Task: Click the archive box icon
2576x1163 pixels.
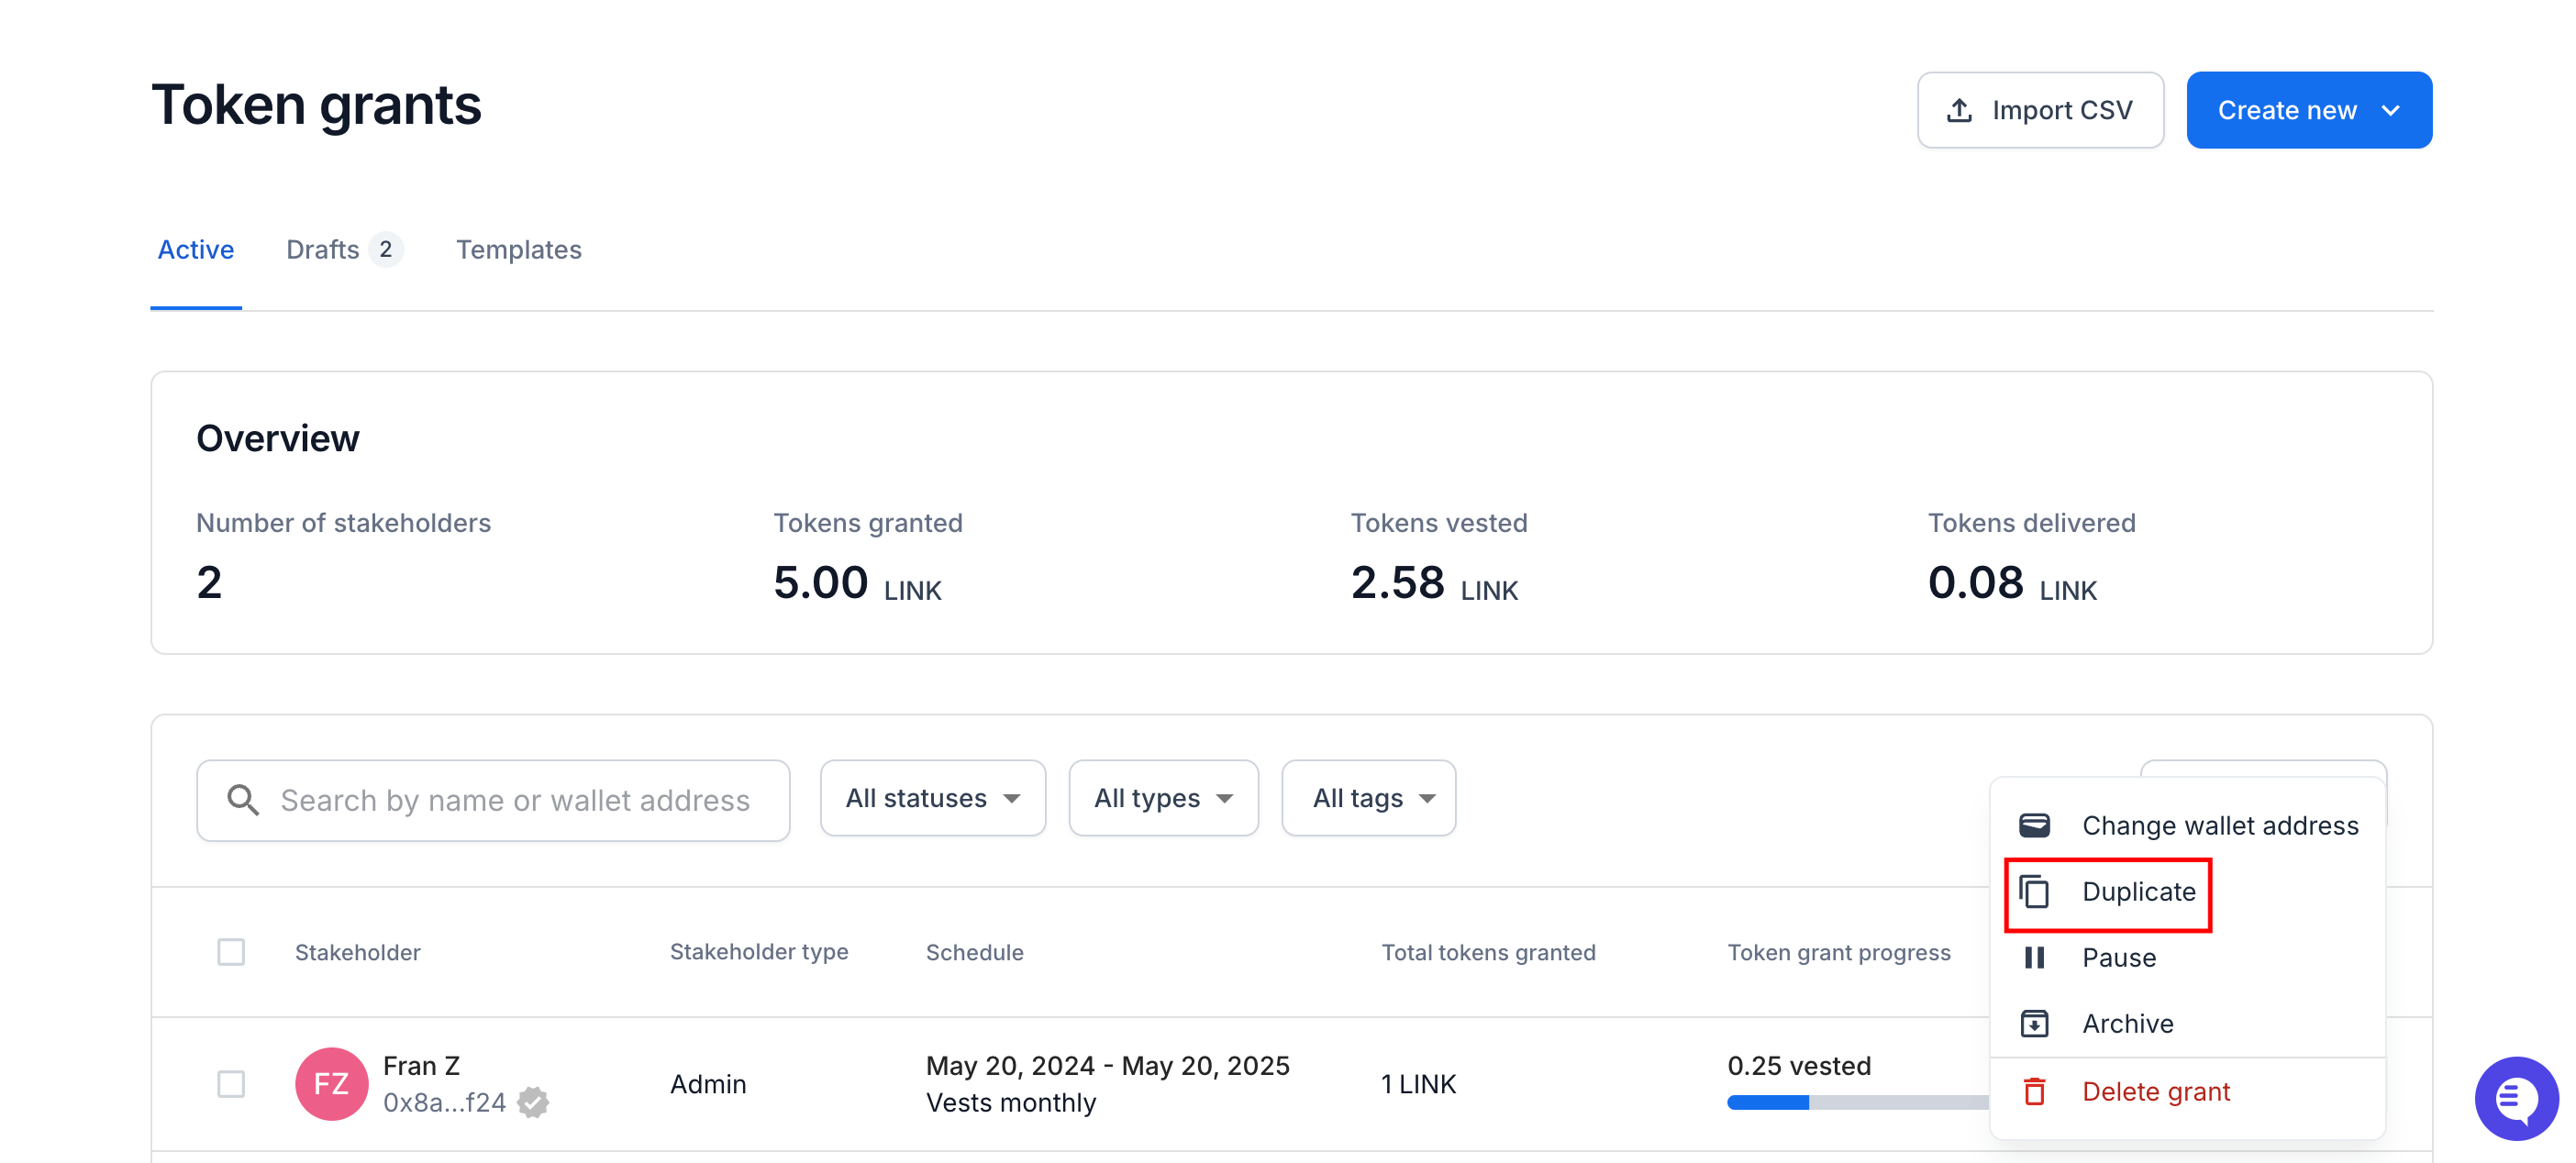Action: pyautogui.click(x=2034, y=1023)
